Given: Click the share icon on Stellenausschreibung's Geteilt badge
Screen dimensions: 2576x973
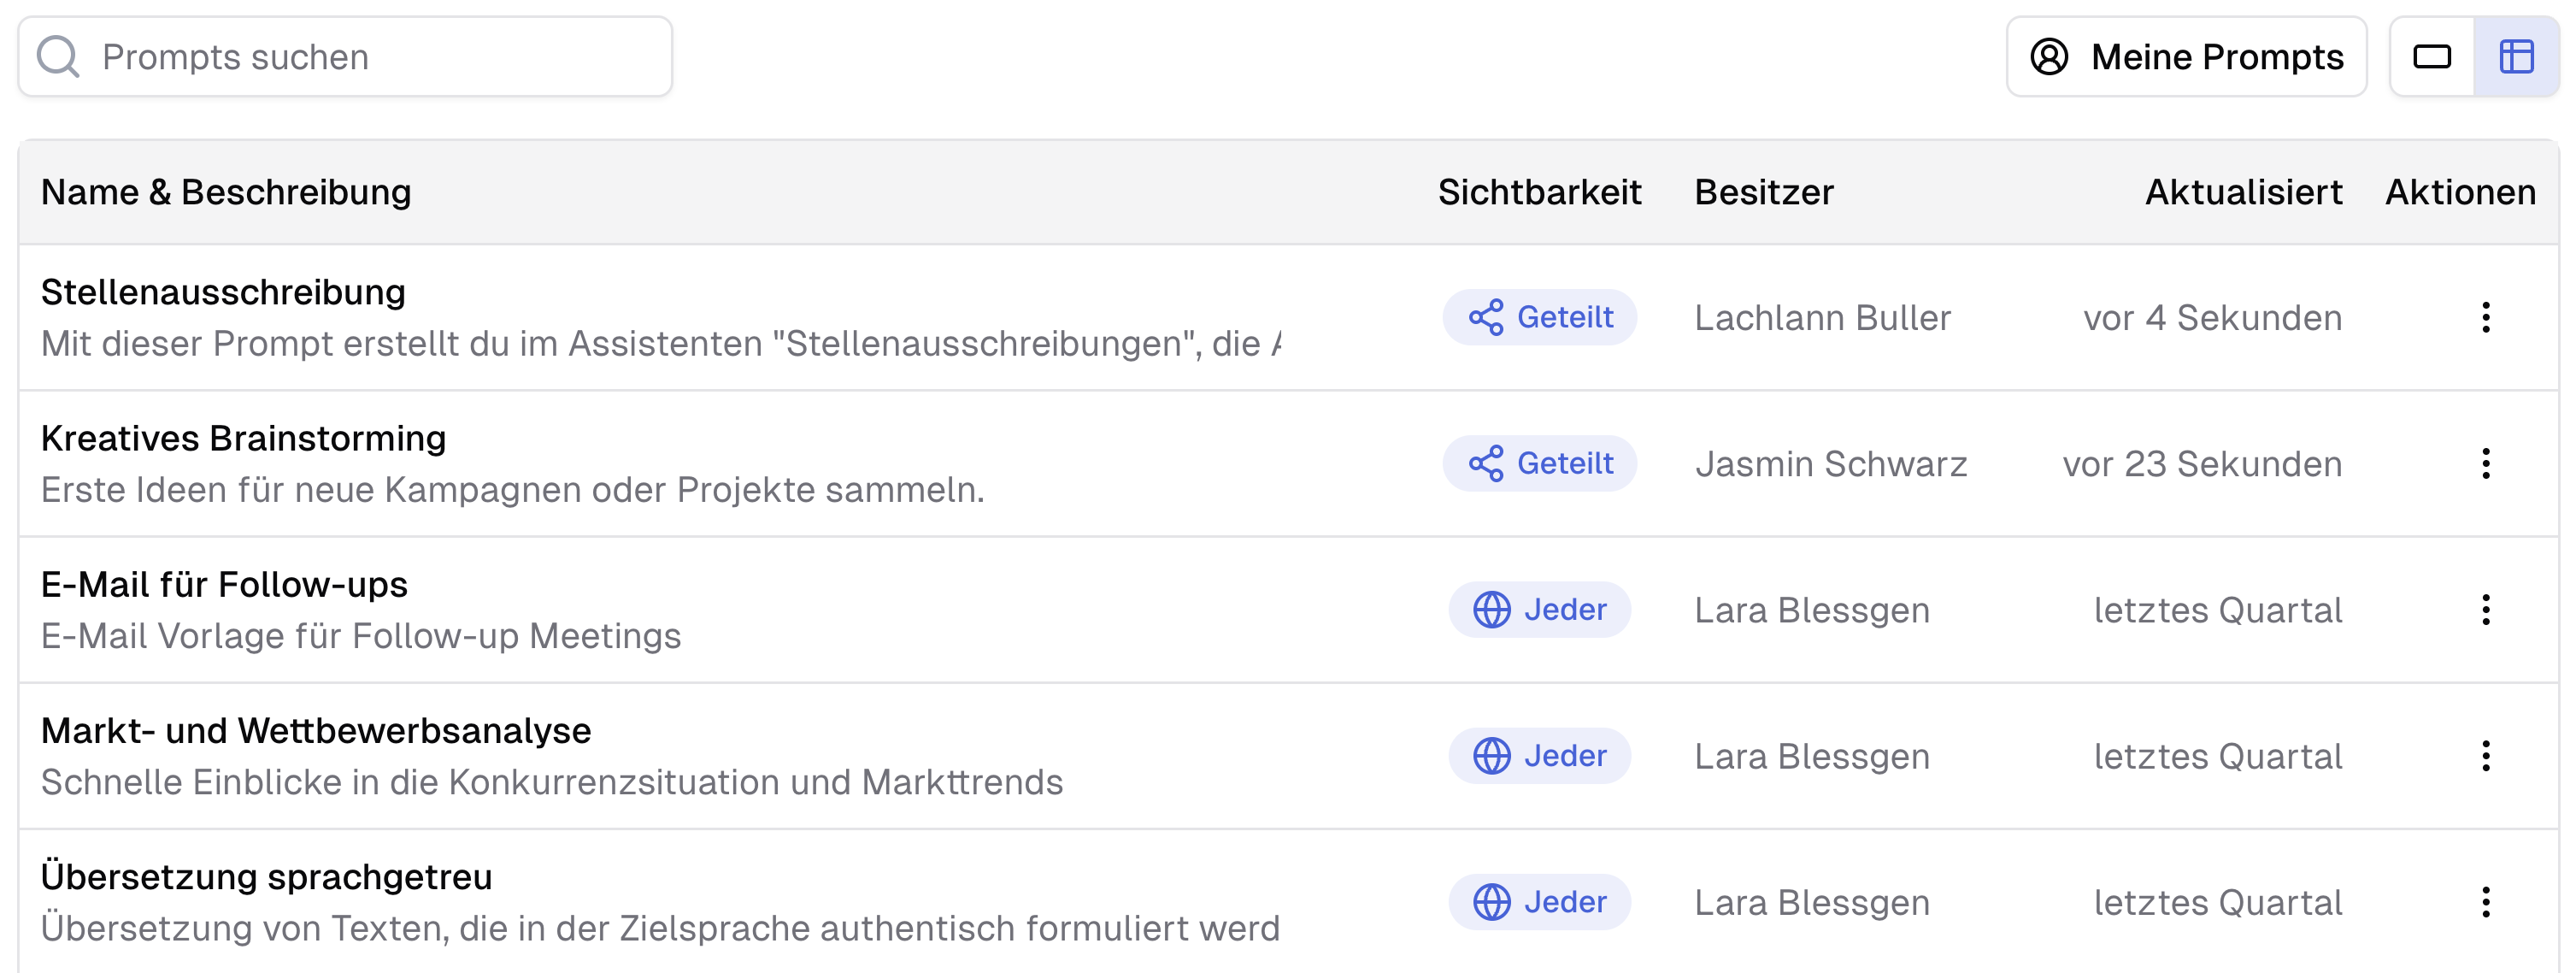Looking at the screenshot, I should (1489, 317).
